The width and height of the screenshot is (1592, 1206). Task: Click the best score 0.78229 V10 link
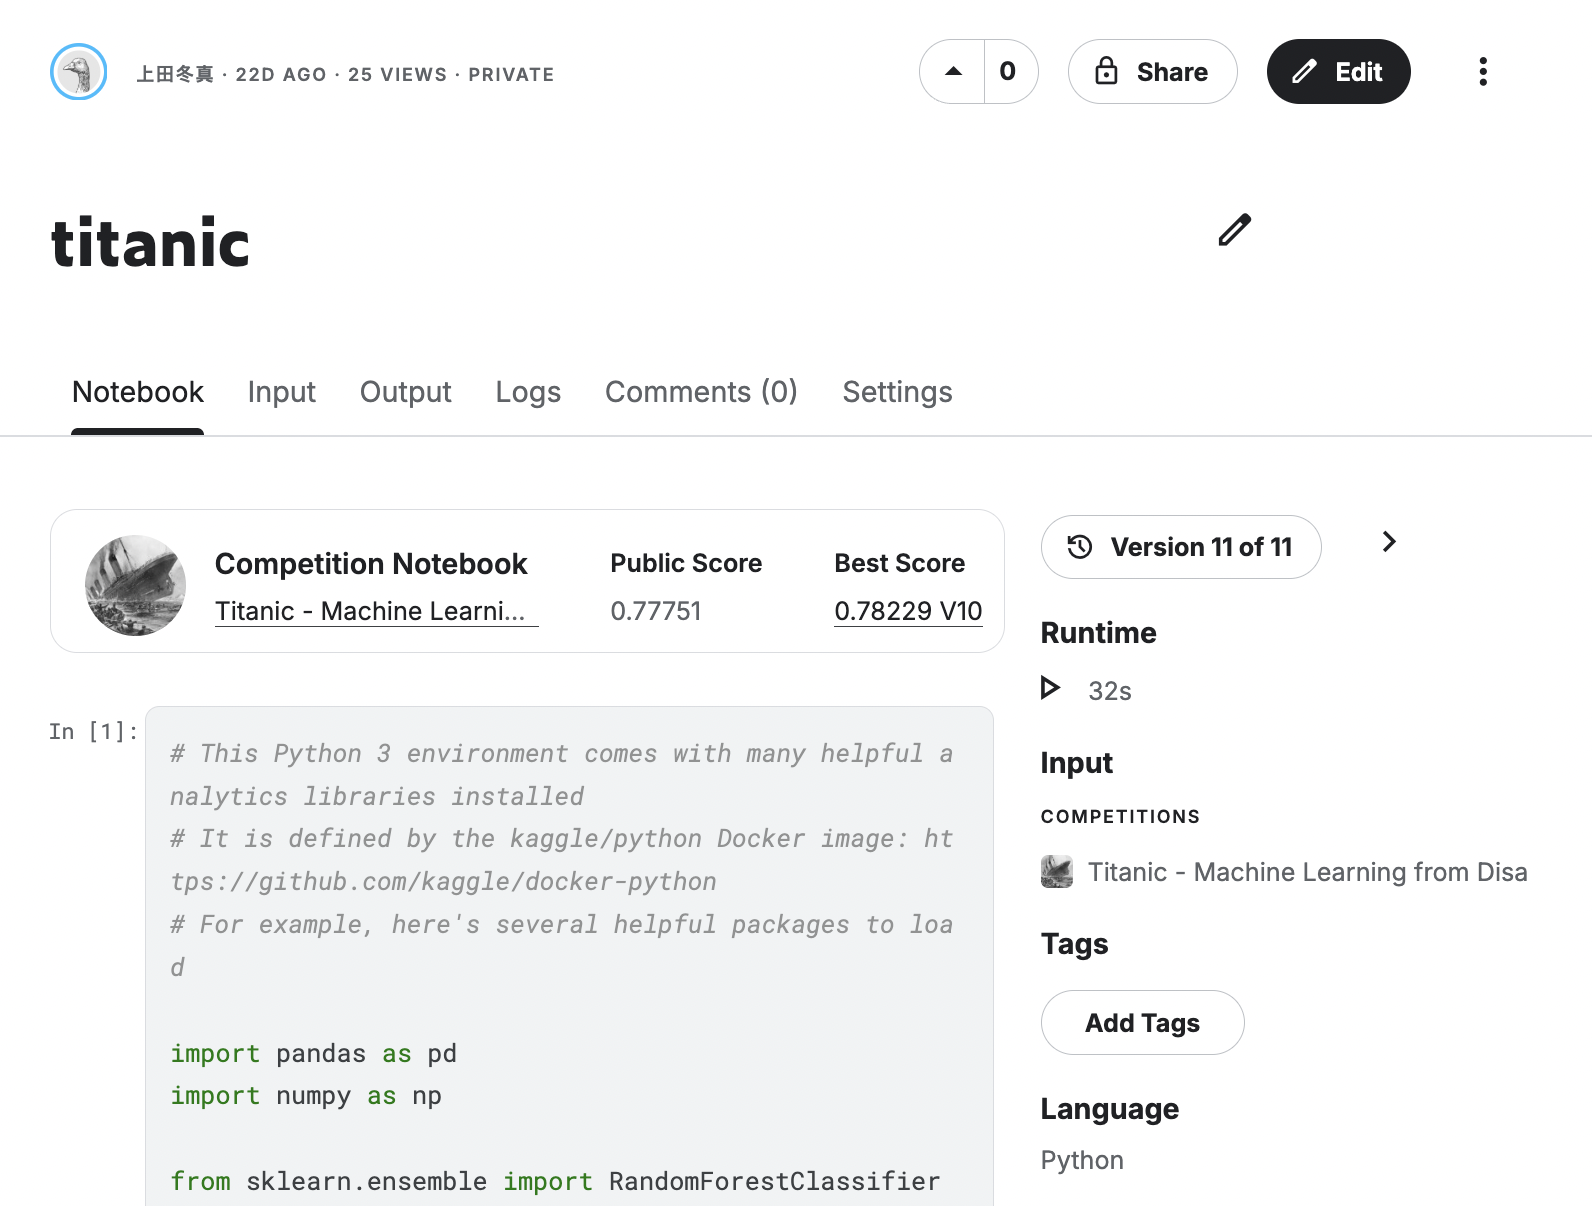[x=908, y=611]
